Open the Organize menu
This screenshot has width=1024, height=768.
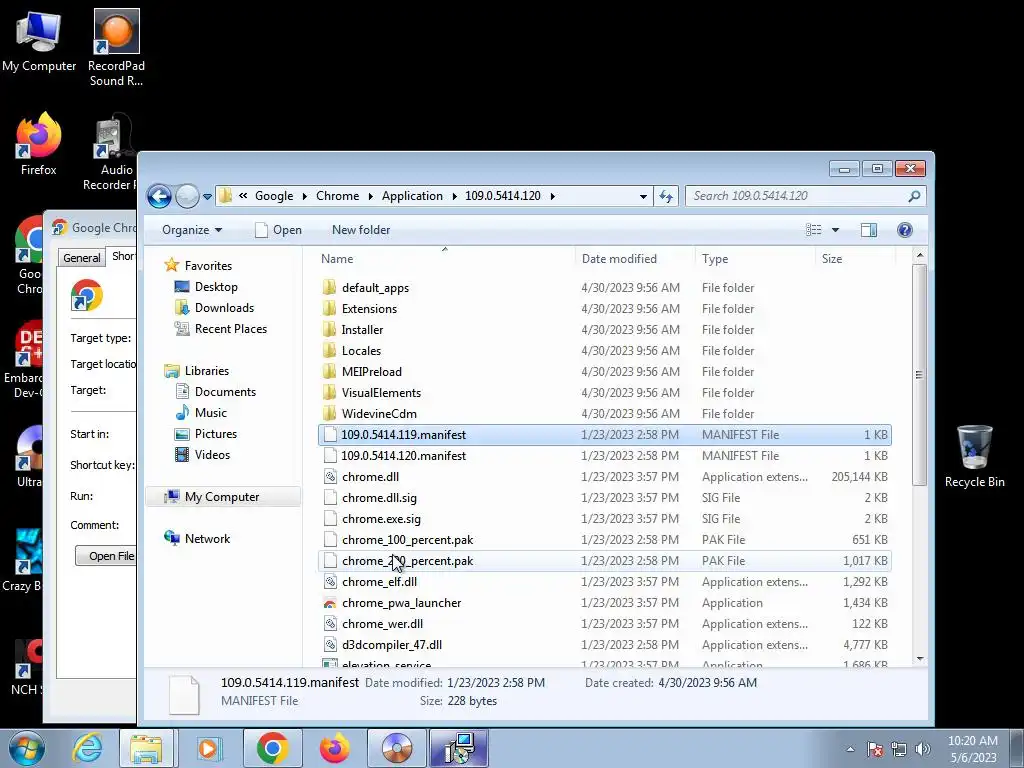point(192,230)
